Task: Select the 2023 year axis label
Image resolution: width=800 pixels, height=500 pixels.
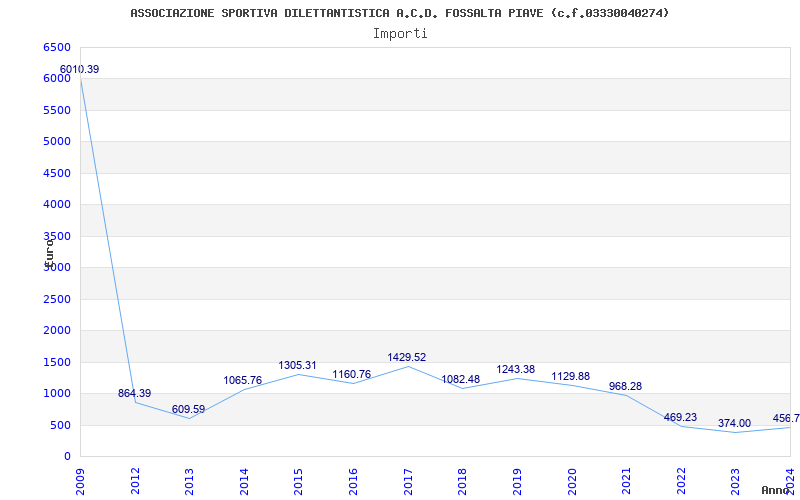Action: point(735,482)
